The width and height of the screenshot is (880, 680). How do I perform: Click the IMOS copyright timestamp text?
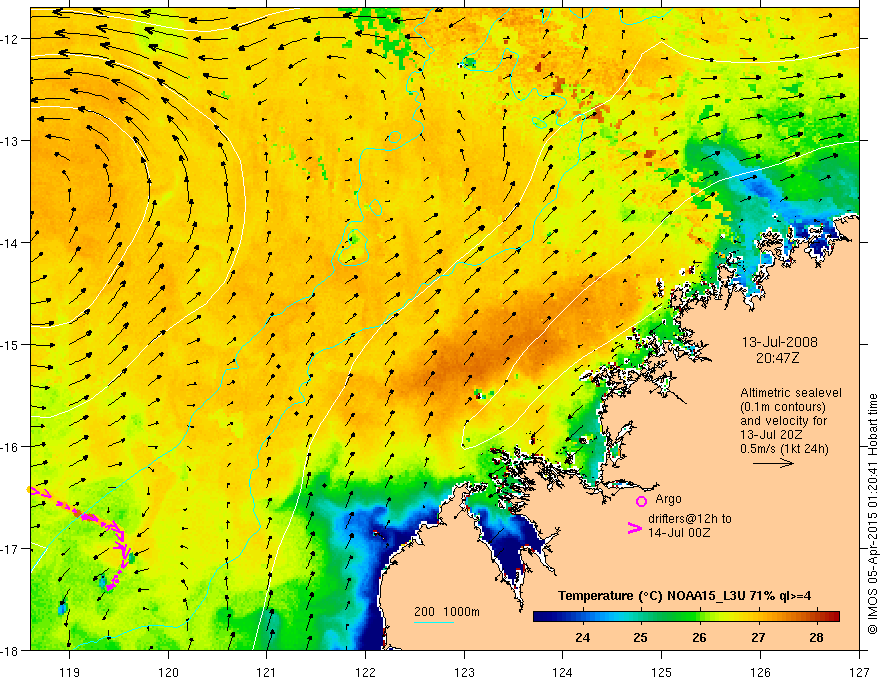point(872,514)
